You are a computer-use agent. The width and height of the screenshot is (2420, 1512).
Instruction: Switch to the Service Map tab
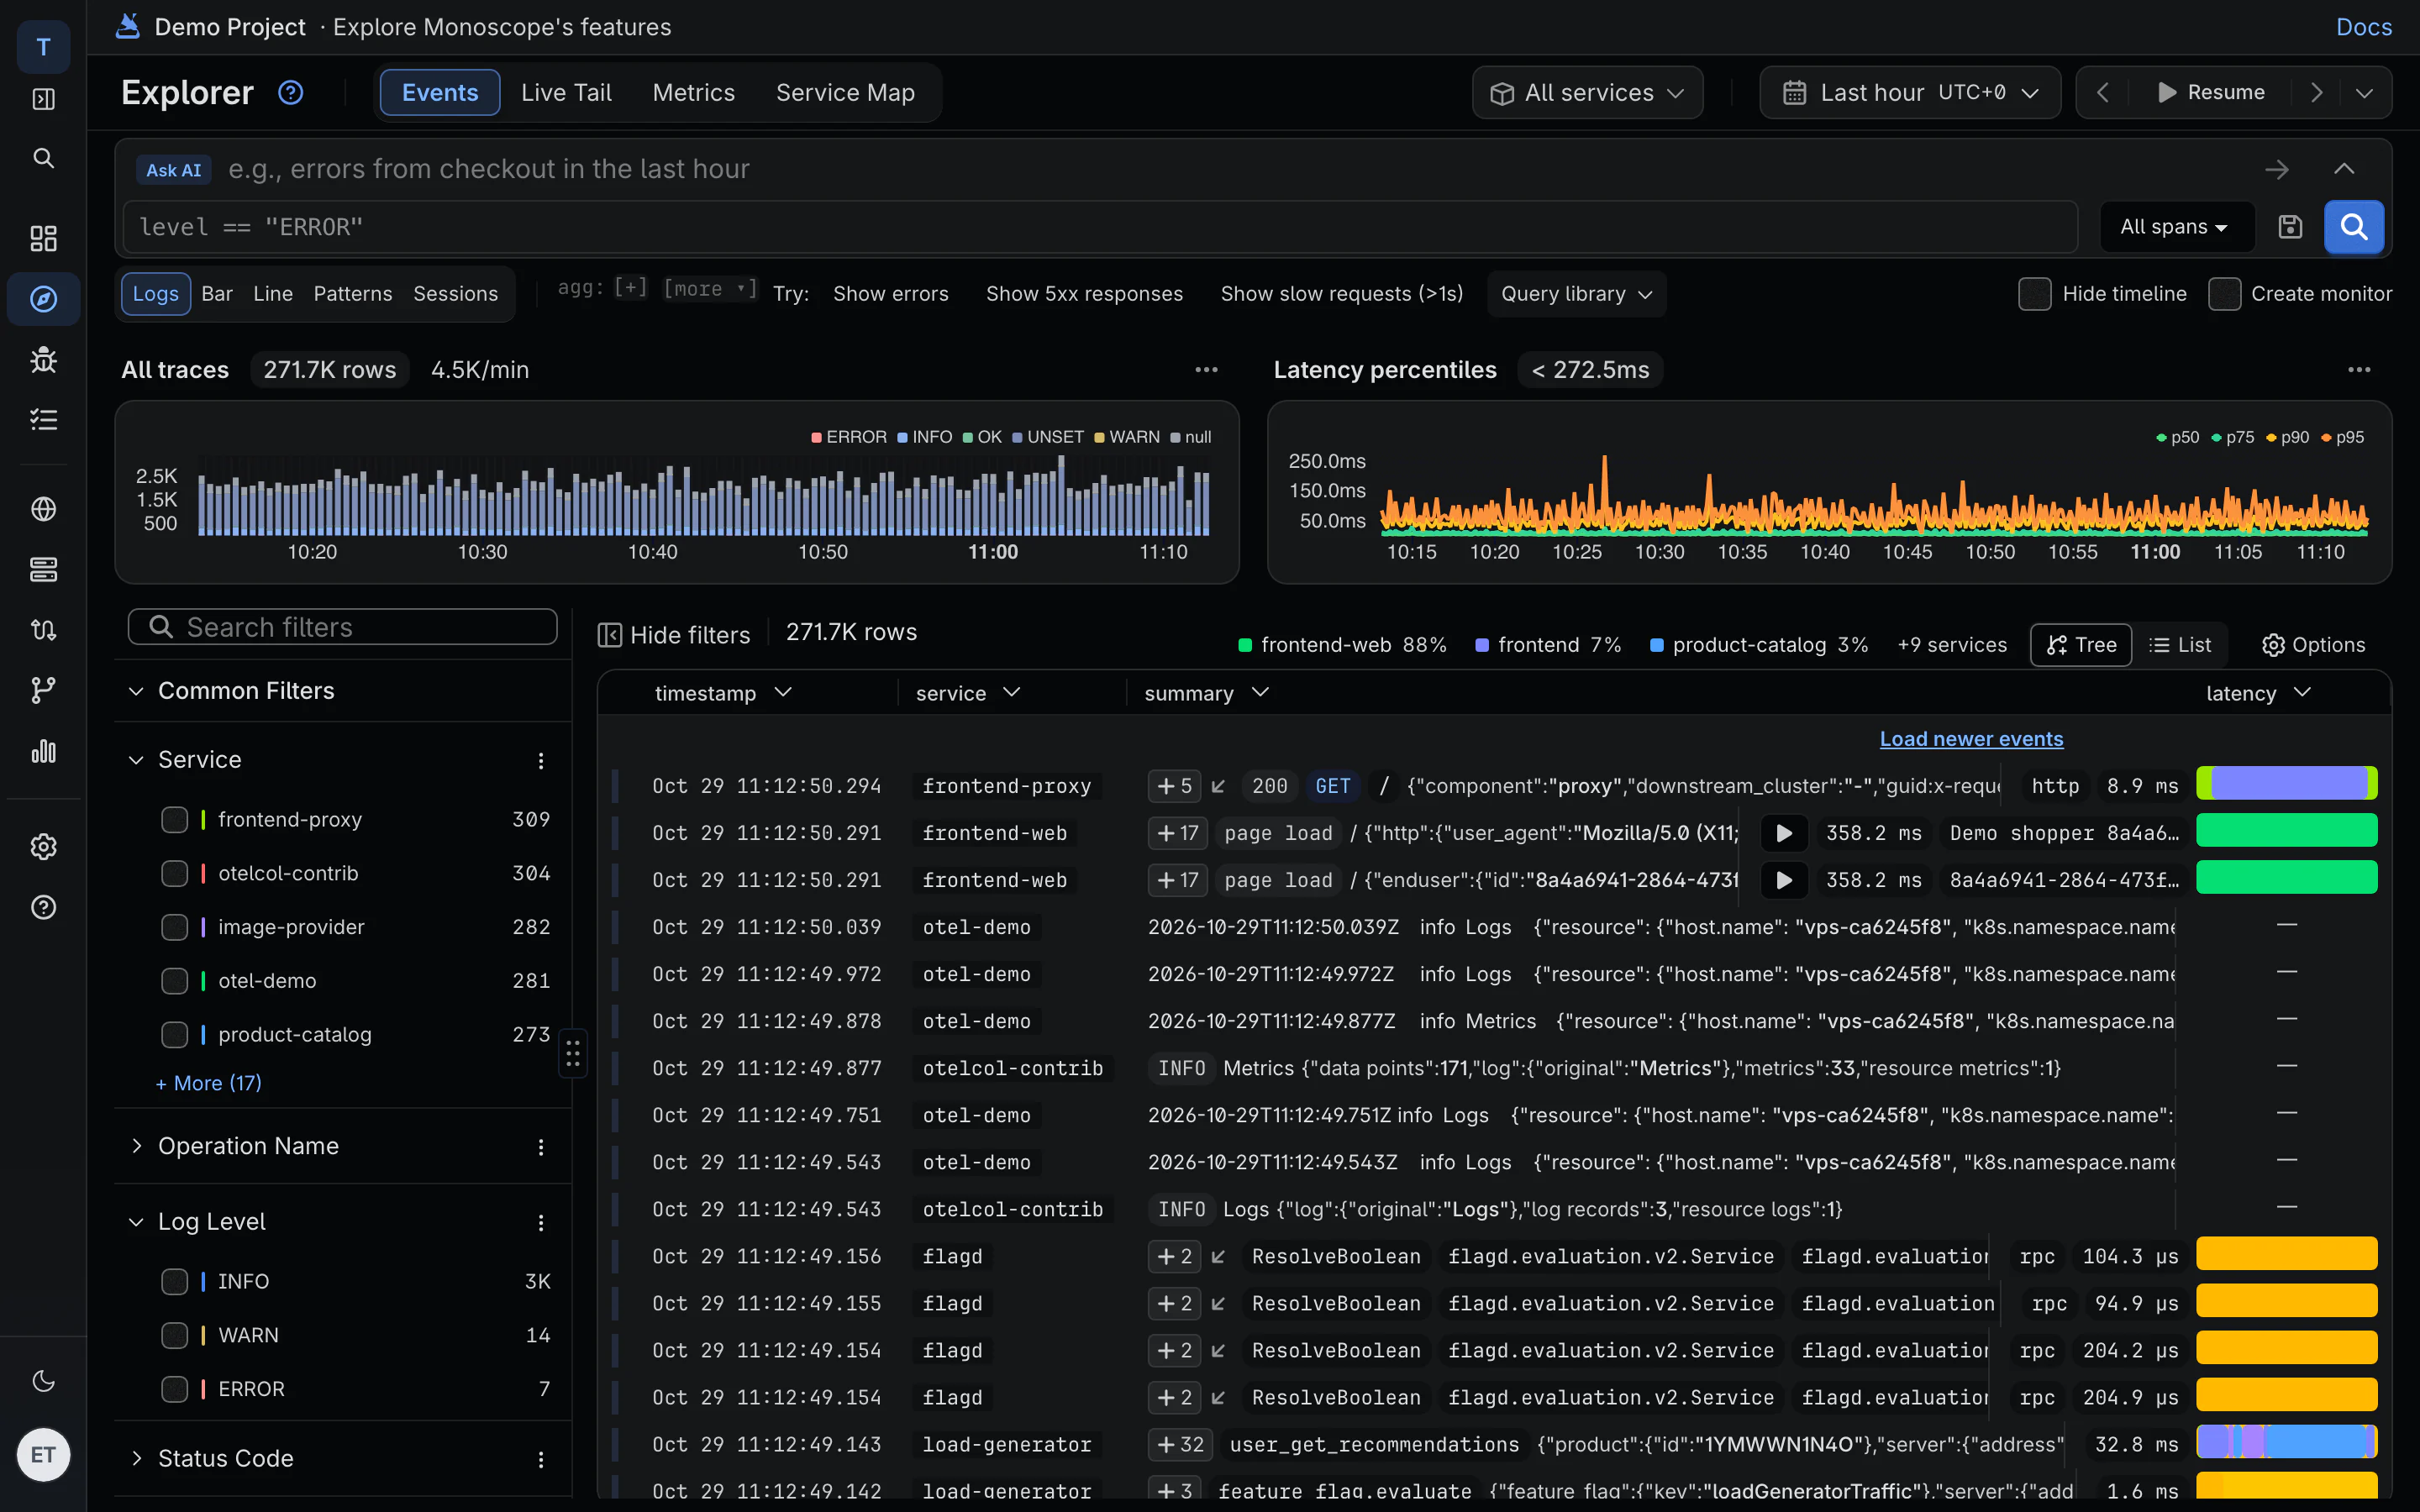(845, 93)
